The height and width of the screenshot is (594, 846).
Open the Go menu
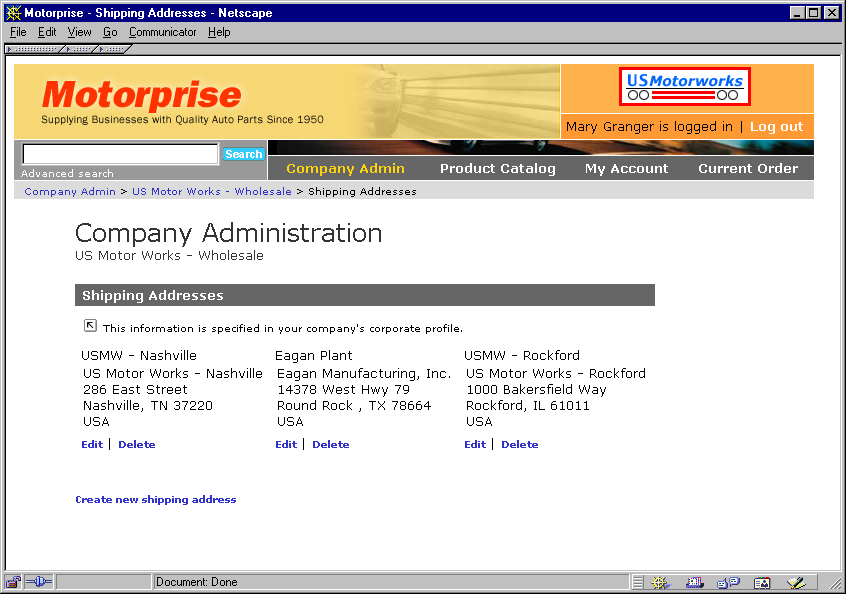coord(110,32)
